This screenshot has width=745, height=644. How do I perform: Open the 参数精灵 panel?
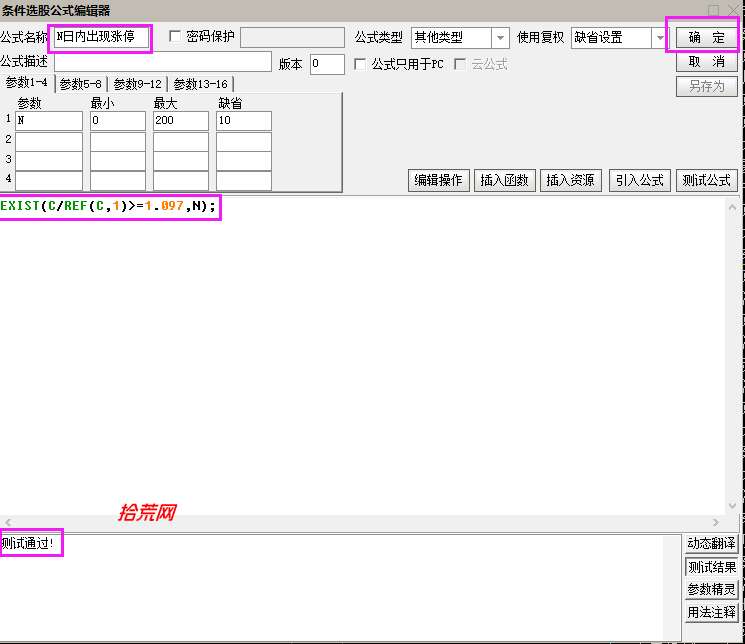pos(711,590)
